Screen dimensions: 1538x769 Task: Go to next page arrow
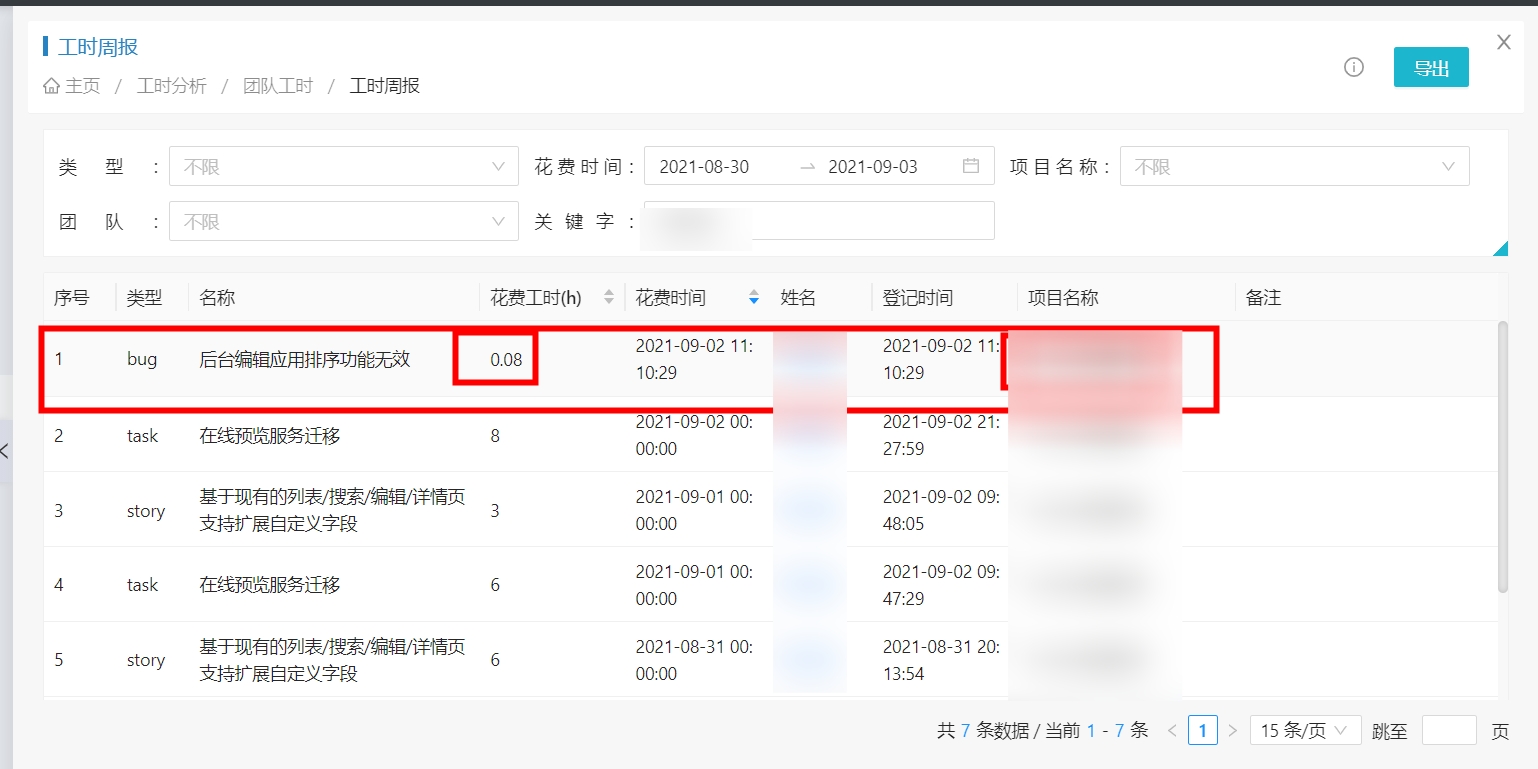click(x=1232, y=731)
